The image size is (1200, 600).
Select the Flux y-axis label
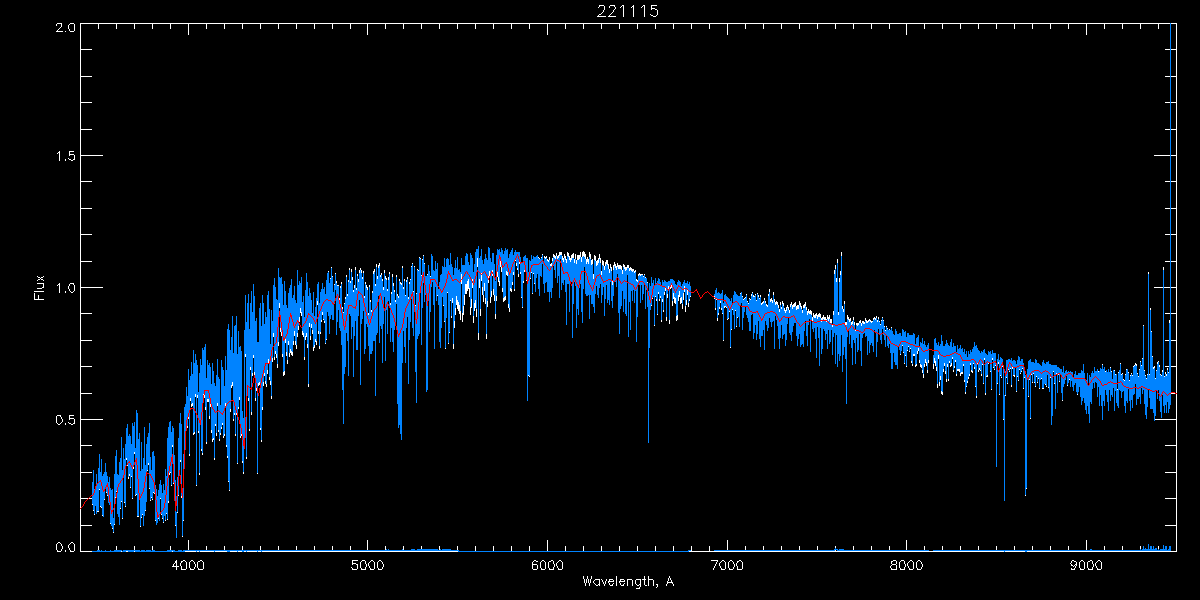pyautogui.click(x=40, y=288)
